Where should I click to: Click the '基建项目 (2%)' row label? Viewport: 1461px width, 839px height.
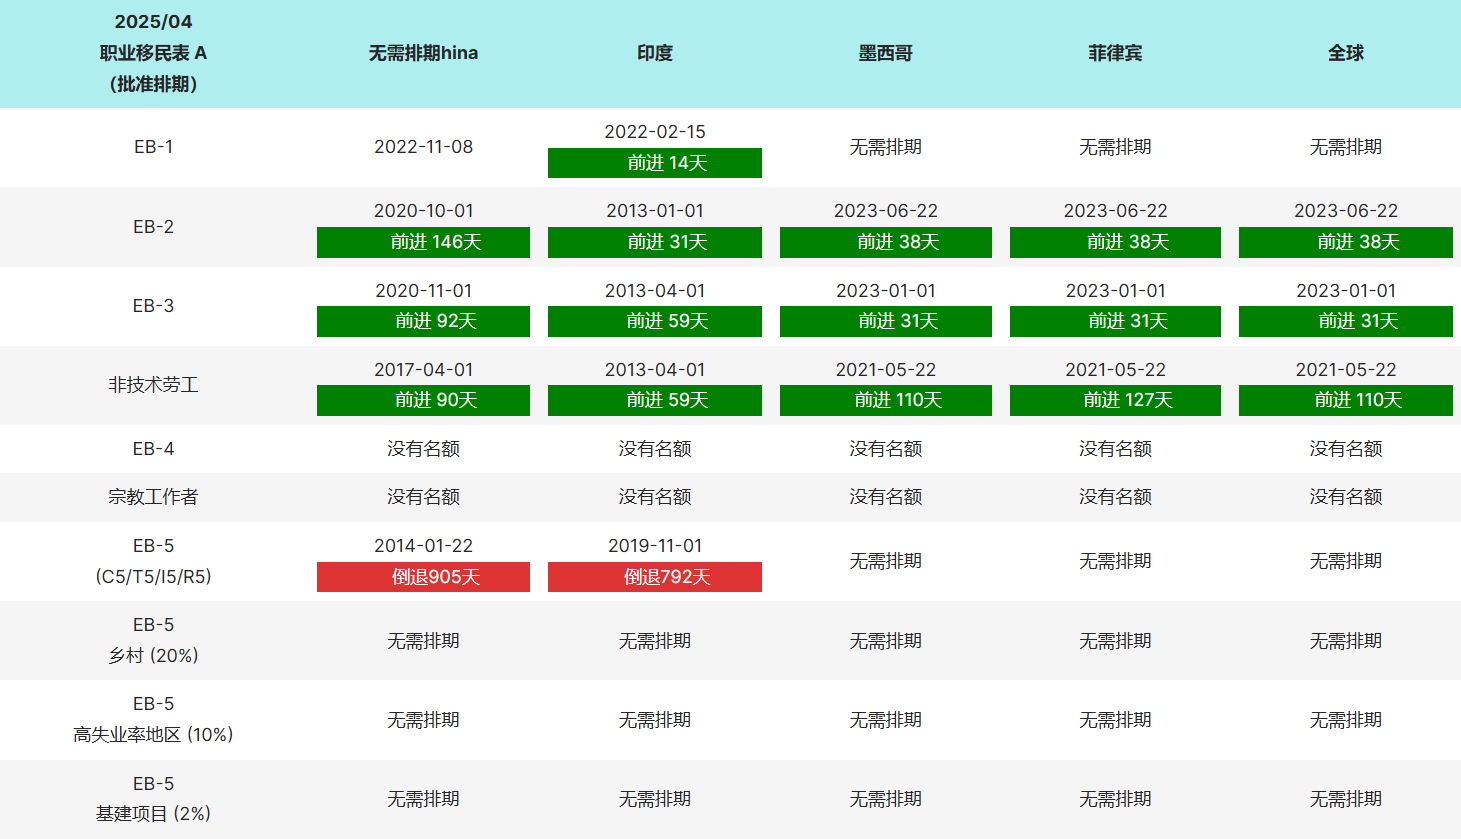click(153, 813)
